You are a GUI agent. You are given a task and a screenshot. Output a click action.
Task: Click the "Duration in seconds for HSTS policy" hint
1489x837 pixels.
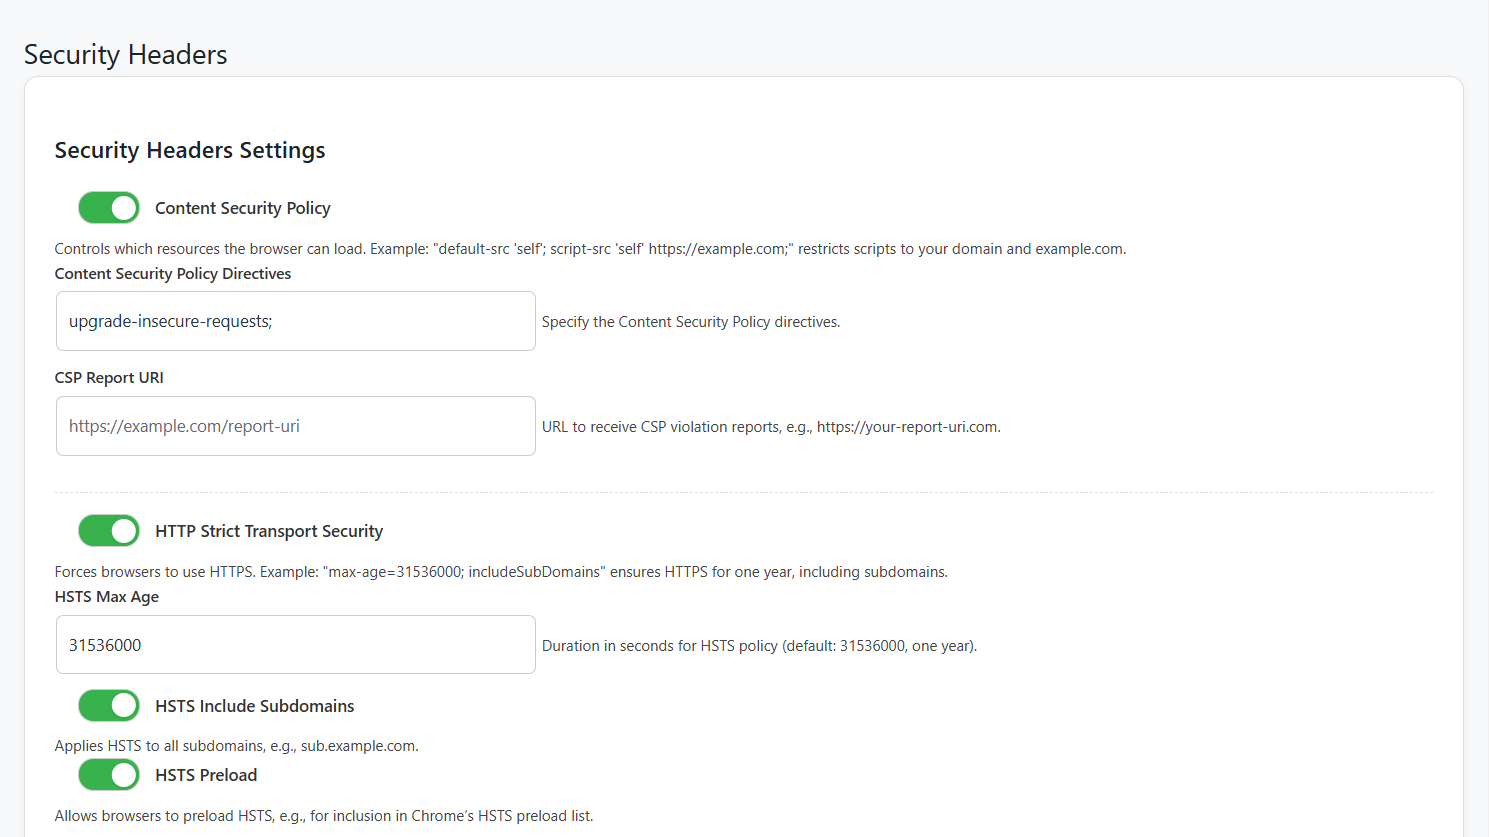[759, 646]
